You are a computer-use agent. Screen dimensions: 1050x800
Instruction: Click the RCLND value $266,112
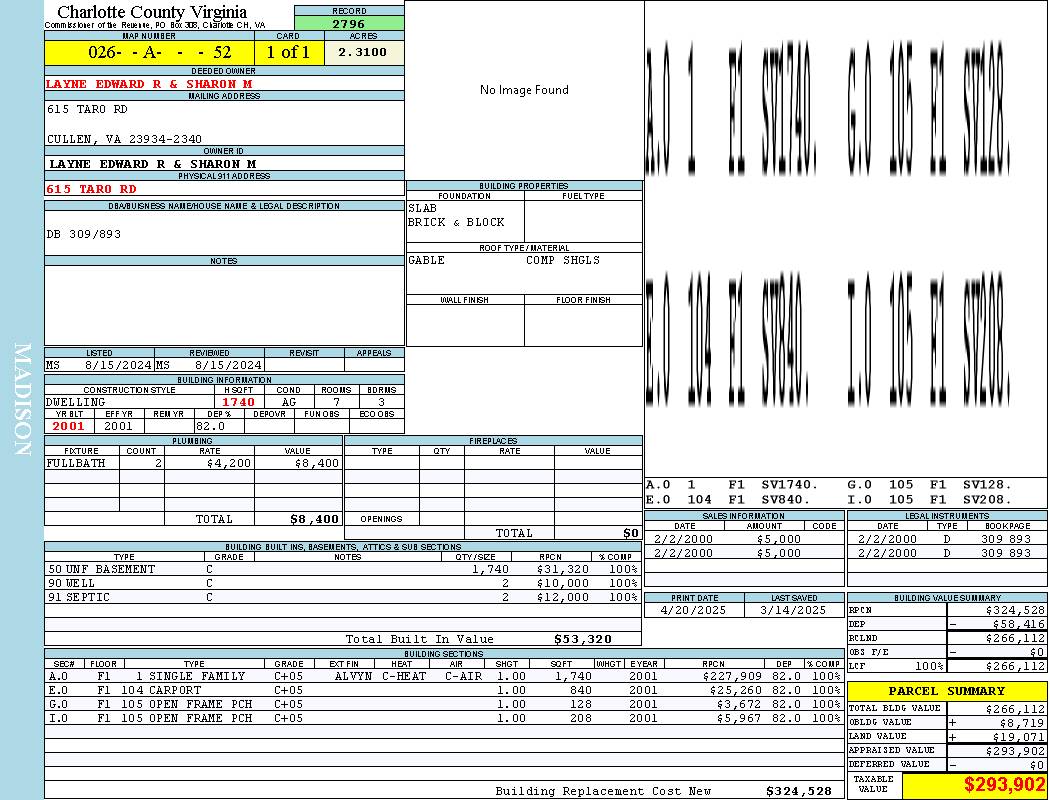point(1015,638)
